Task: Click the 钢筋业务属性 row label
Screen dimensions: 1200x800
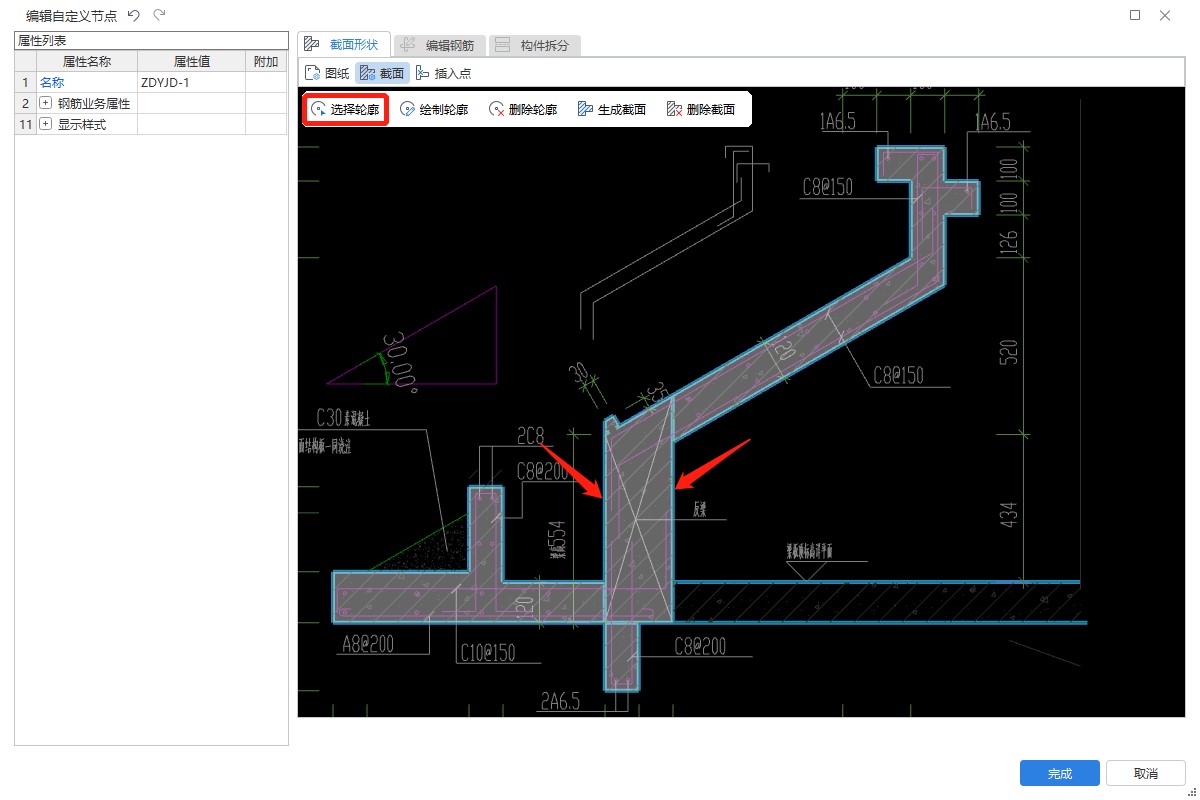Action: click(x=94, y=103)
